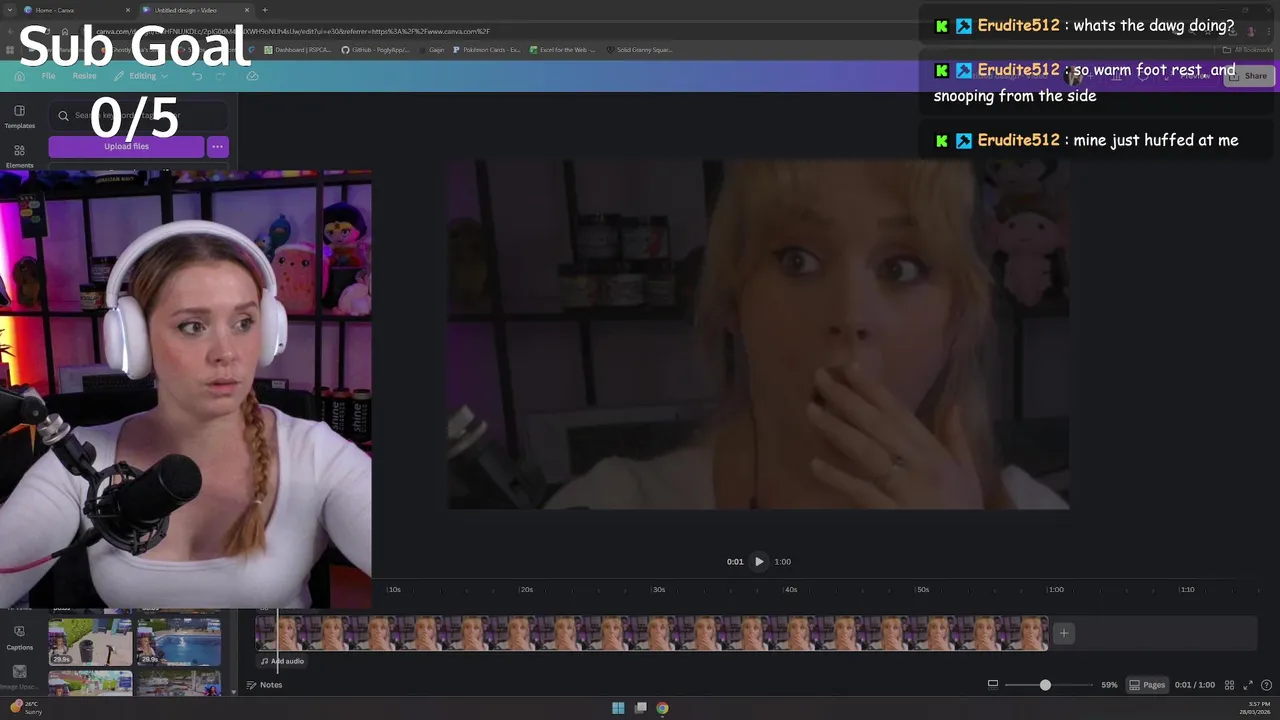
Task: Click the Excel for the Web bookmark
Action: [562, 49]
